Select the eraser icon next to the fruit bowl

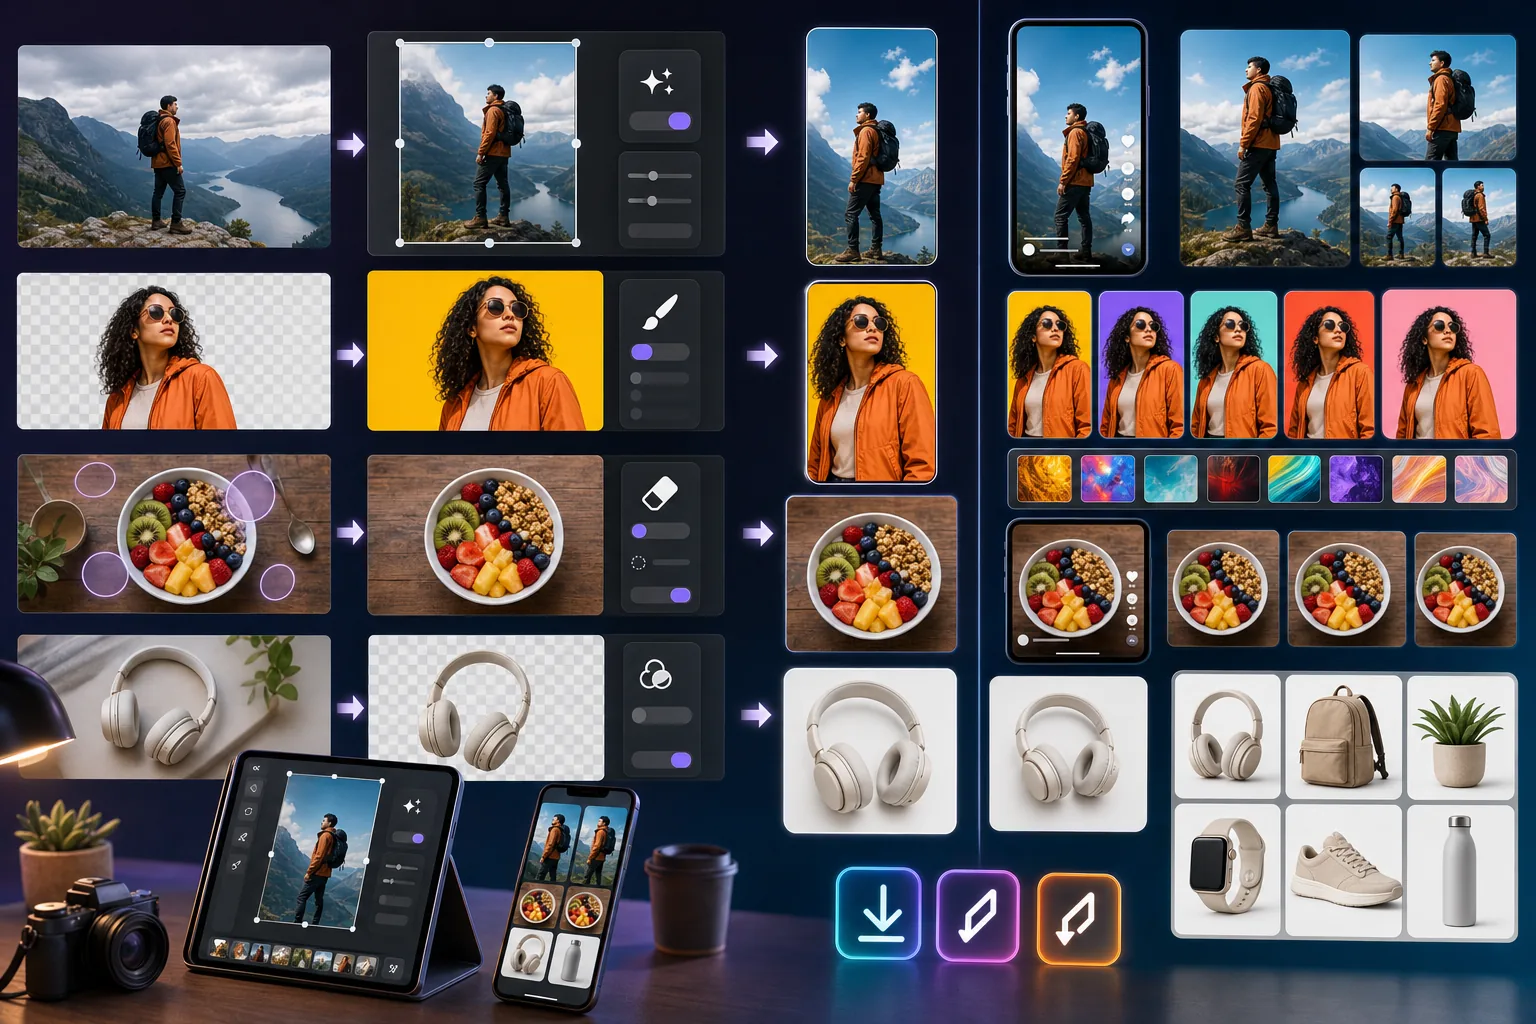point(659,493)
